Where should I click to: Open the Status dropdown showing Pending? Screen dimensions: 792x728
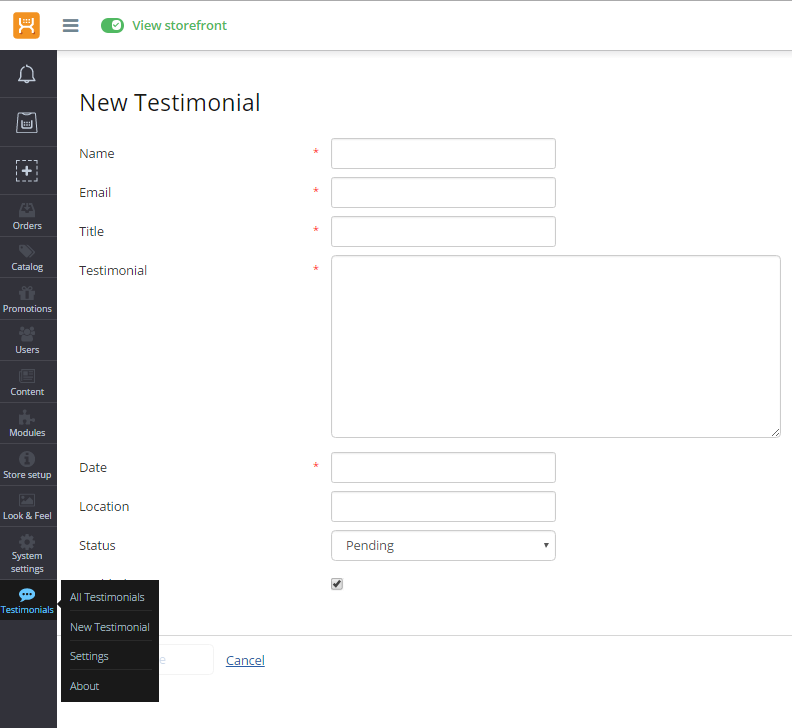click(443, 546)
